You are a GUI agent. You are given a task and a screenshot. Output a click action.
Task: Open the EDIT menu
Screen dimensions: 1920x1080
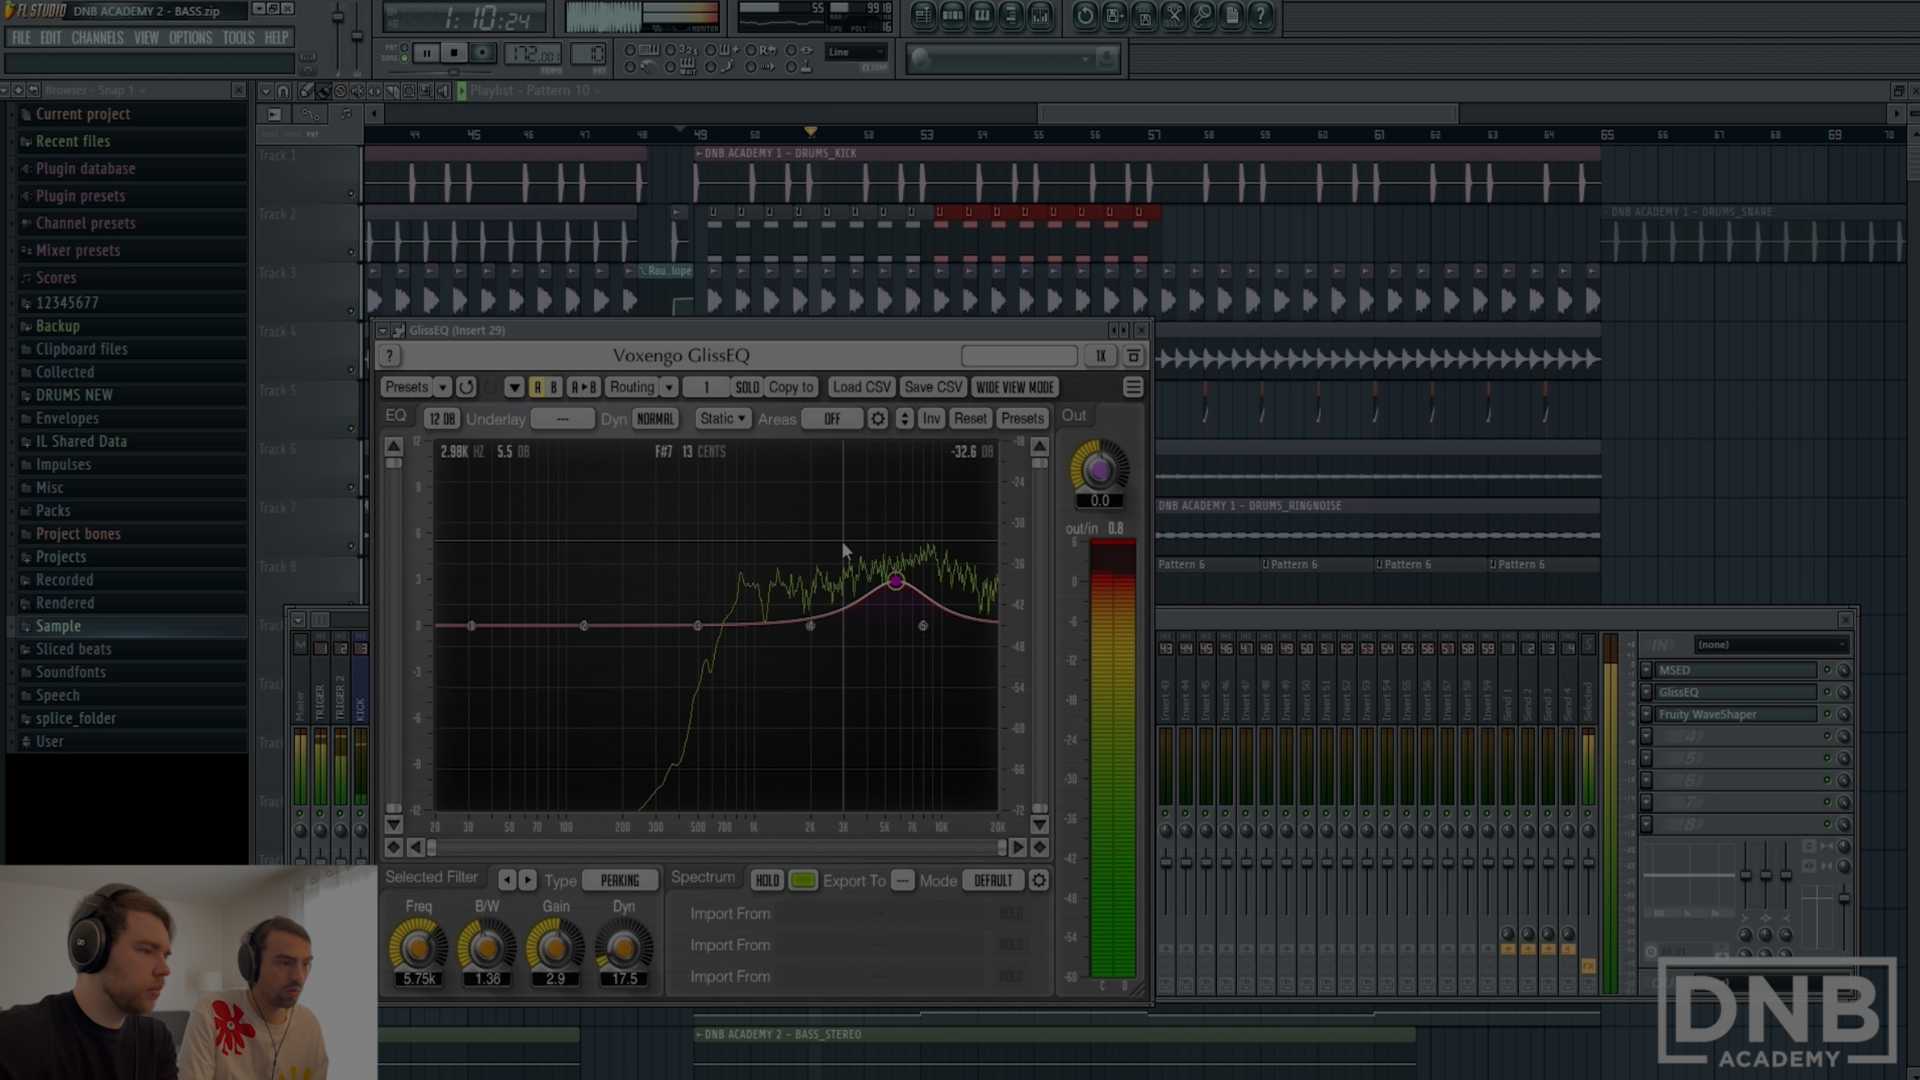click(51, 38)
